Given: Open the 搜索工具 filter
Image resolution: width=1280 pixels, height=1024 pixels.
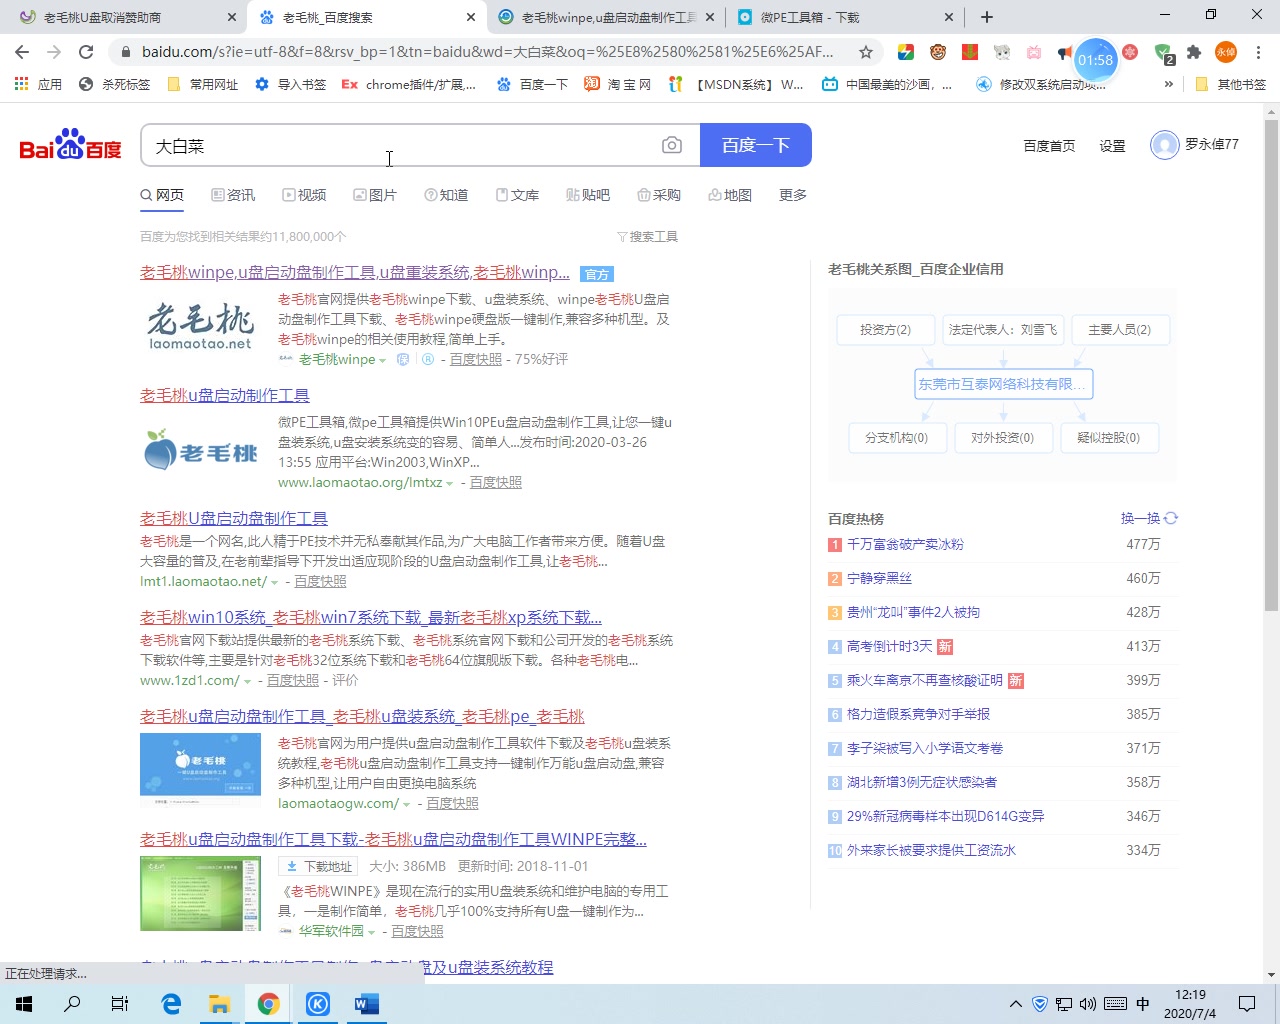Looking at the screenshot, I should coord(648,236).
